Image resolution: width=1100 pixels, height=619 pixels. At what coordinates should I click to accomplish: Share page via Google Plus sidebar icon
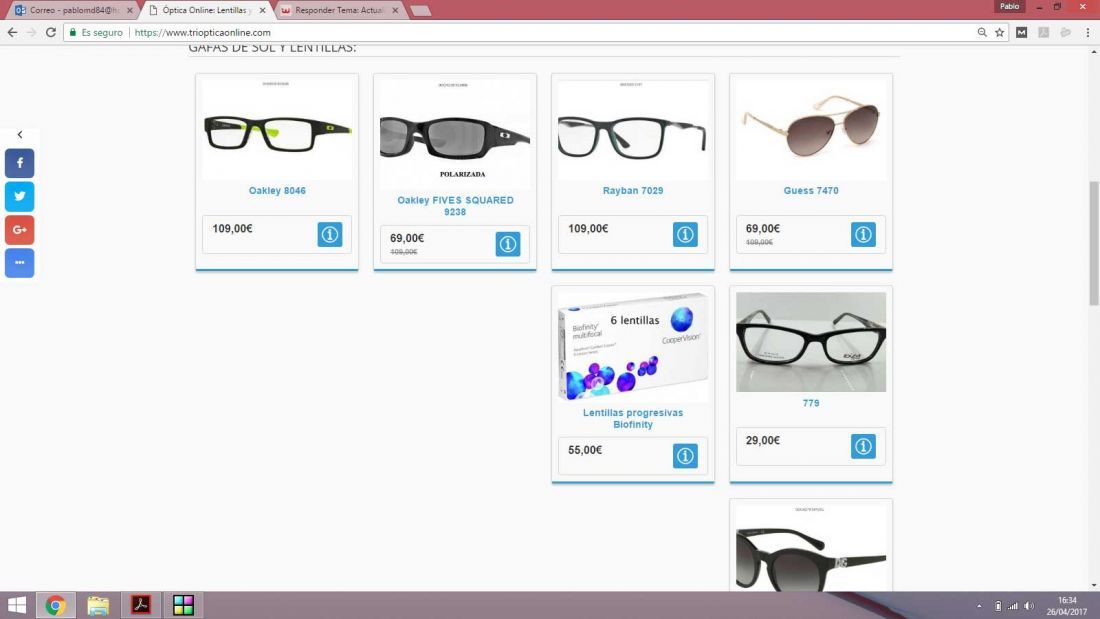coord(20,229)
